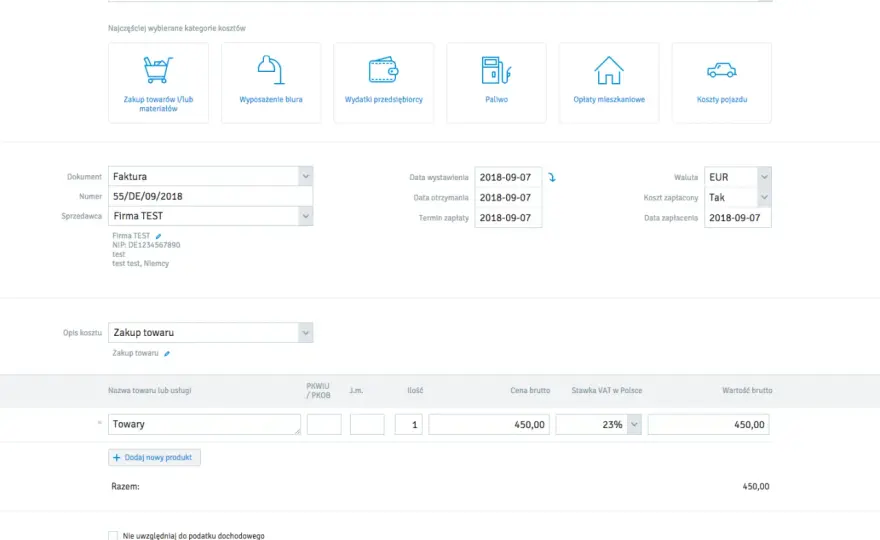Click the total amount next to Razem
The width and height of the screenshot is (880, 540).
coord(755,486)
